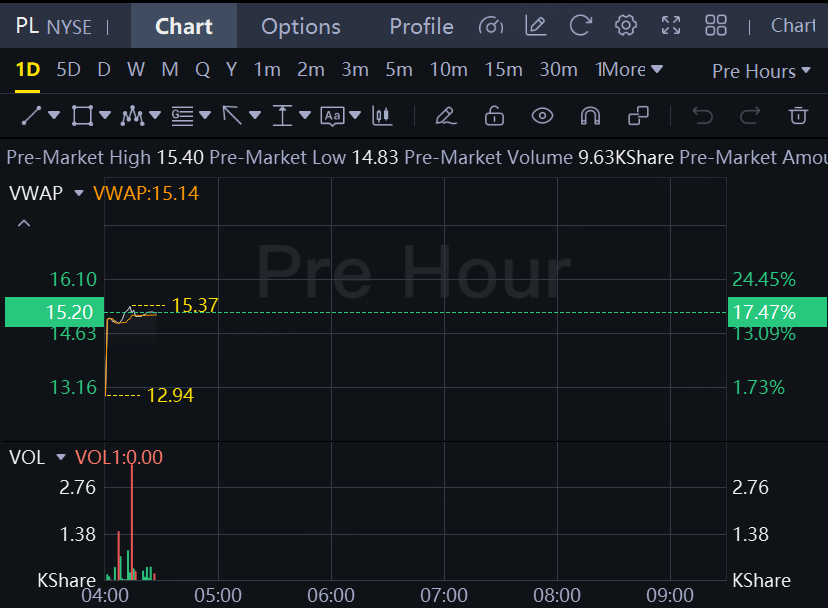Open the multi-chart grid layout icon

716,26
